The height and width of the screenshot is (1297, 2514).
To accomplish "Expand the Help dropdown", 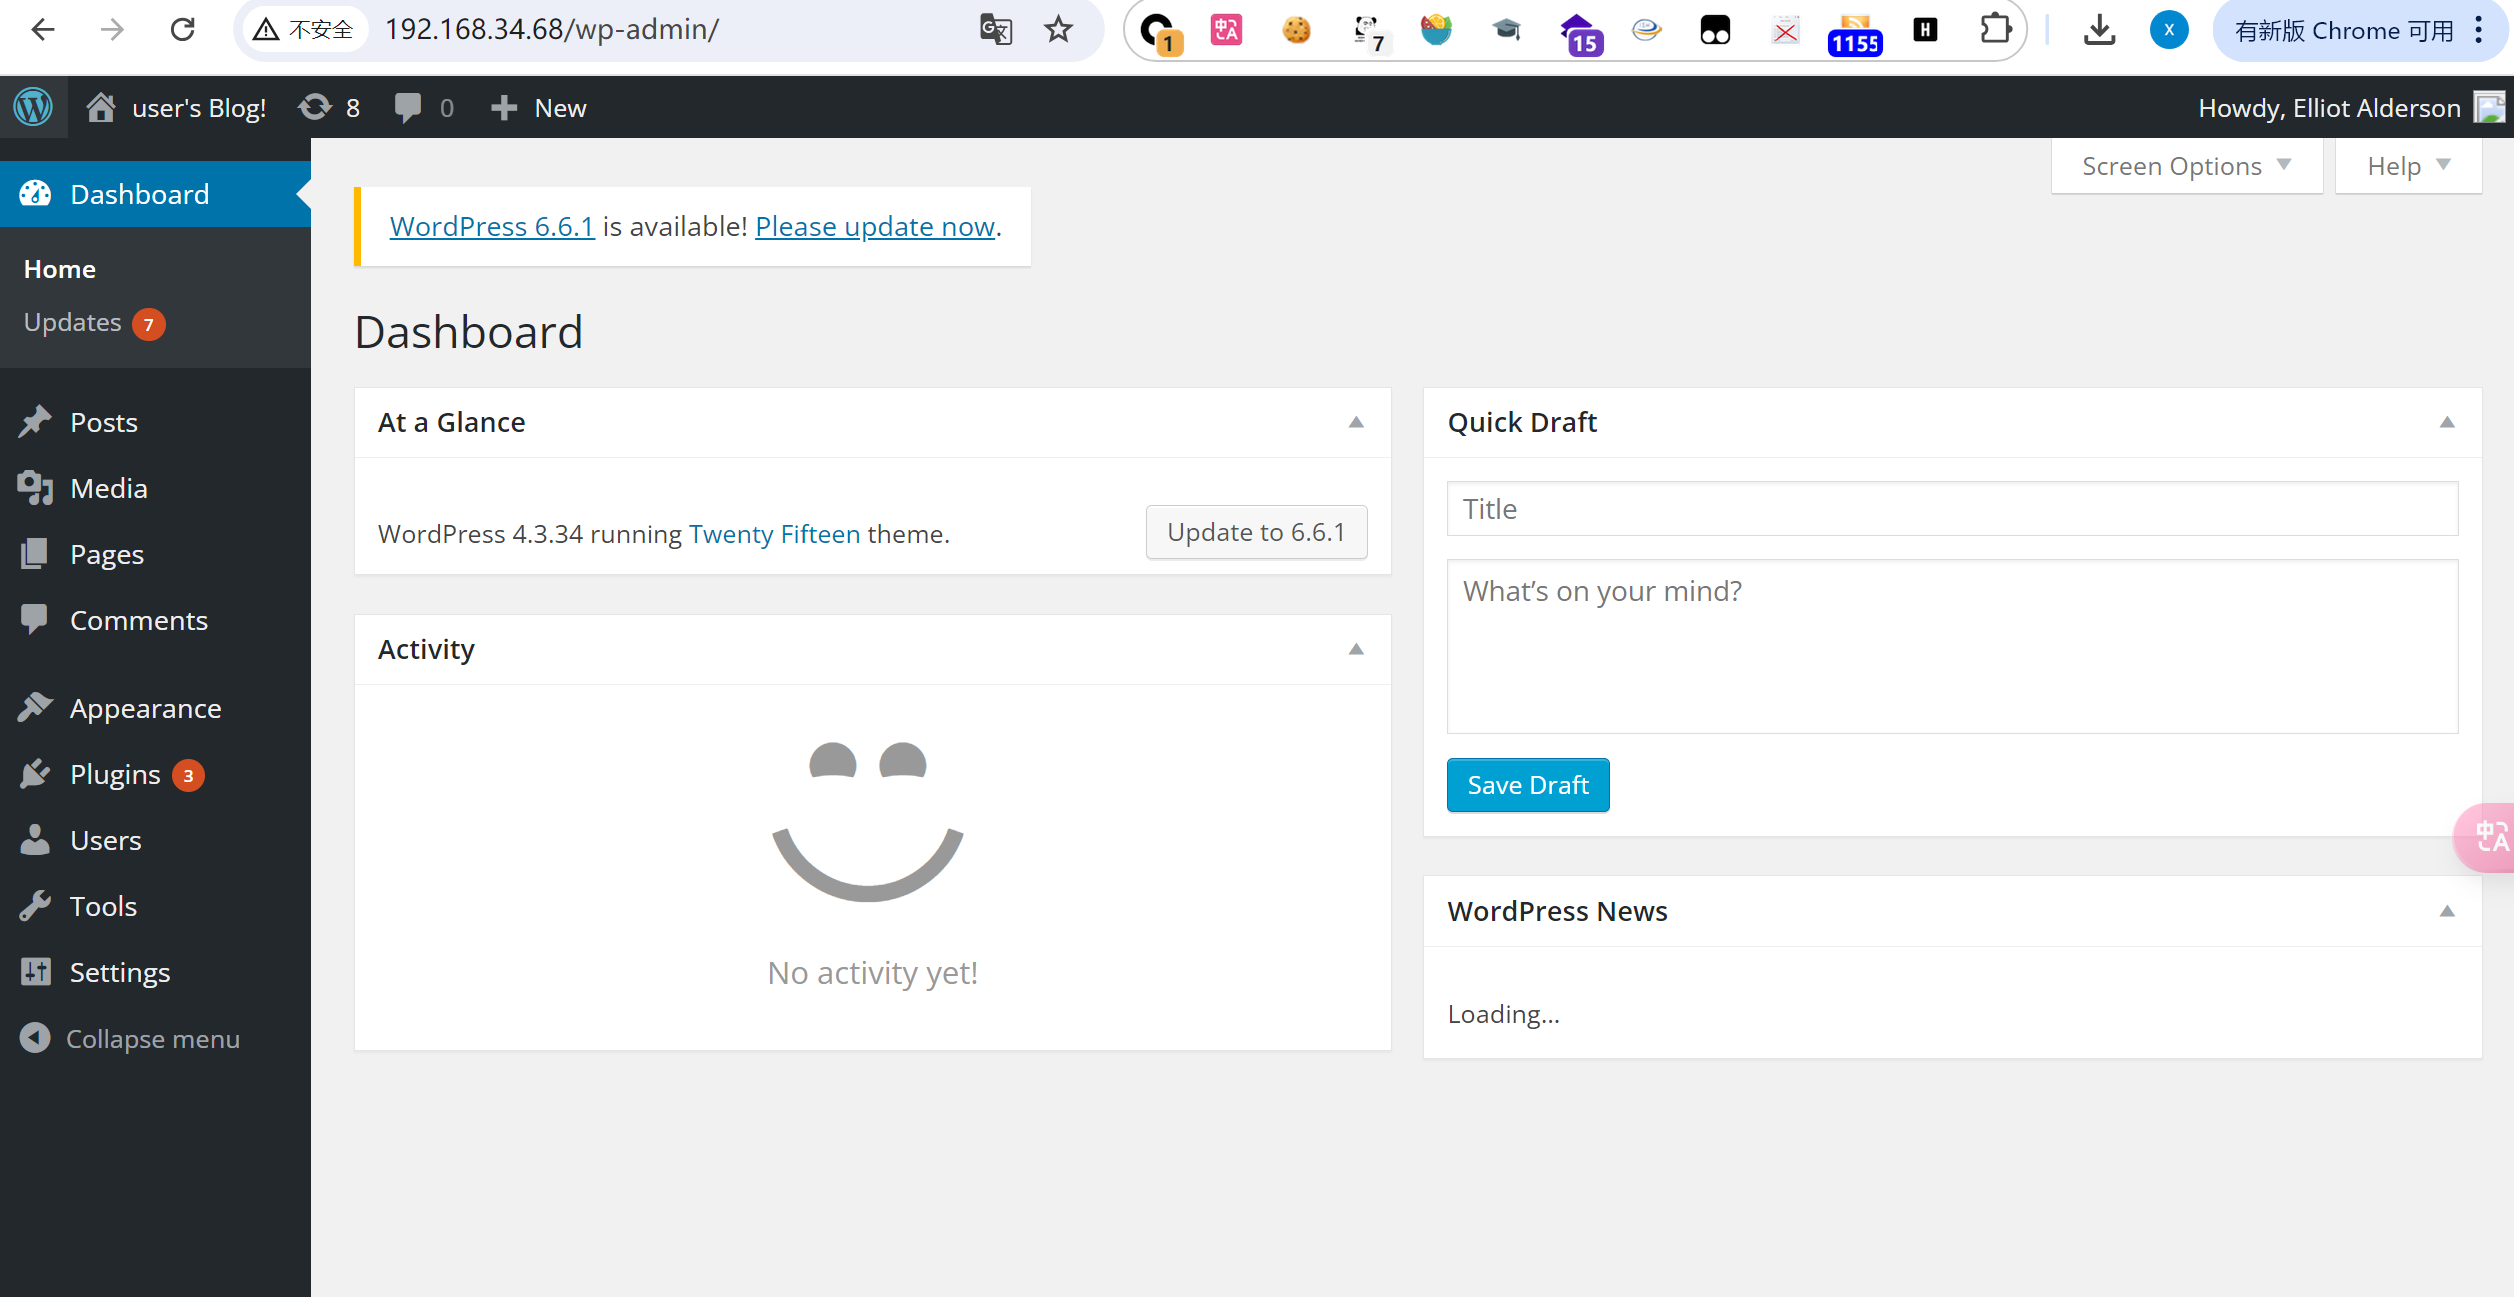I will [x=2408, y=166].
